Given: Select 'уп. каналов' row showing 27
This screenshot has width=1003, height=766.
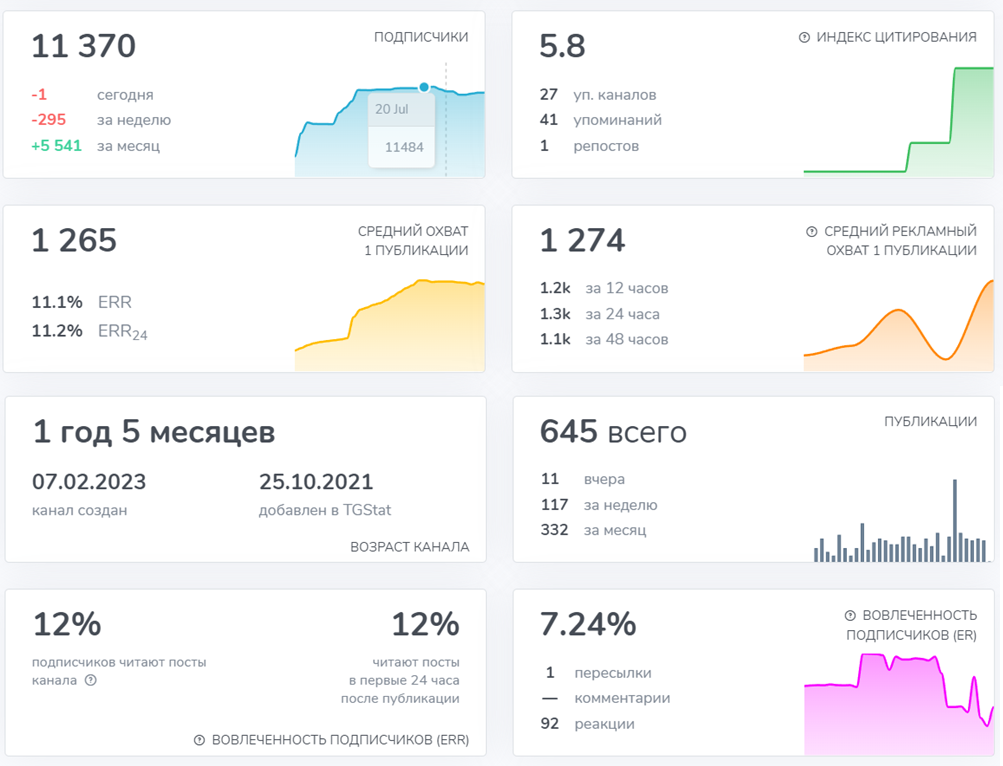Looking at the screenshot, I should click(598, 95).
